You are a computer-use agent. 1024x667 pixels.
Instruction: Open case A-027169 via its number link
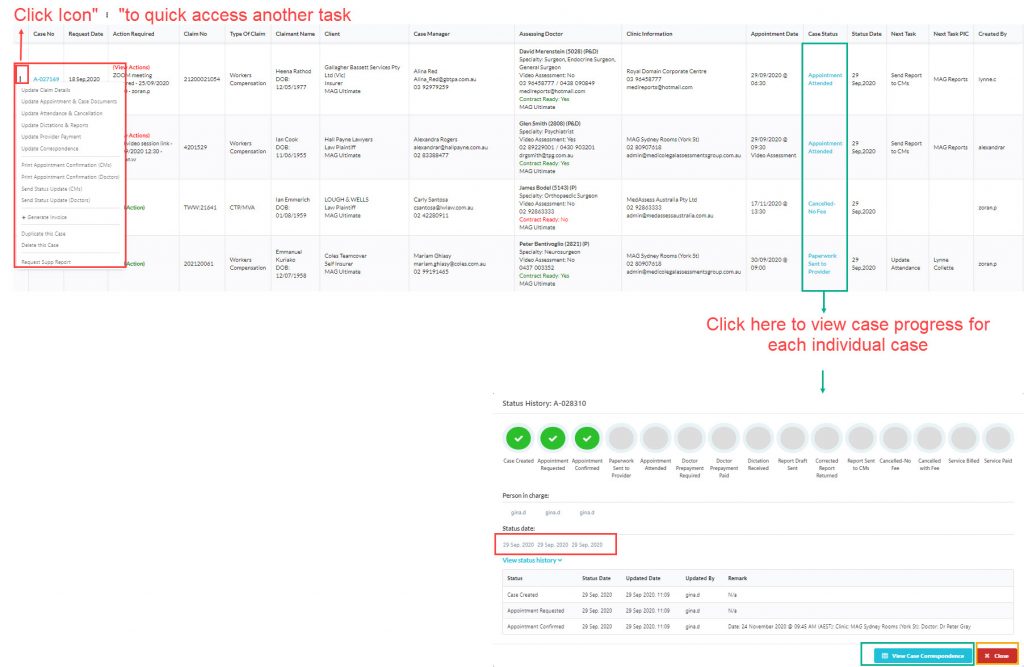tap(47, 77)
